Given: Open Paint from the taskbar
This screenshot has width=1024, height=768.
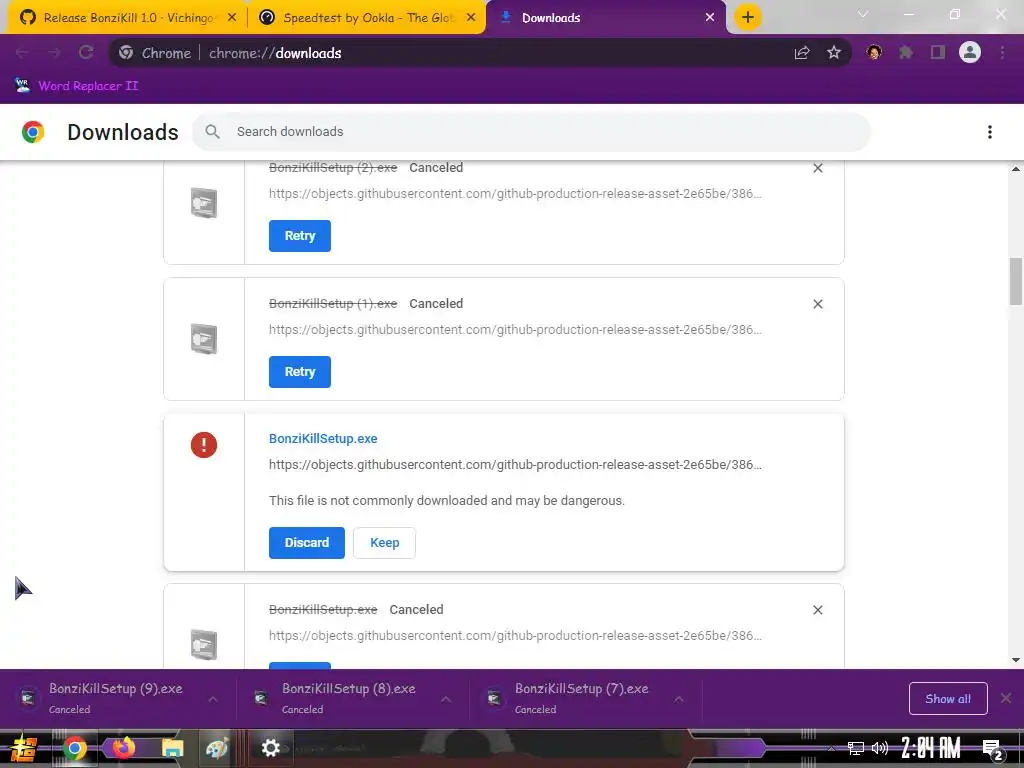Looking at the screenshot, I should point(217,748).
